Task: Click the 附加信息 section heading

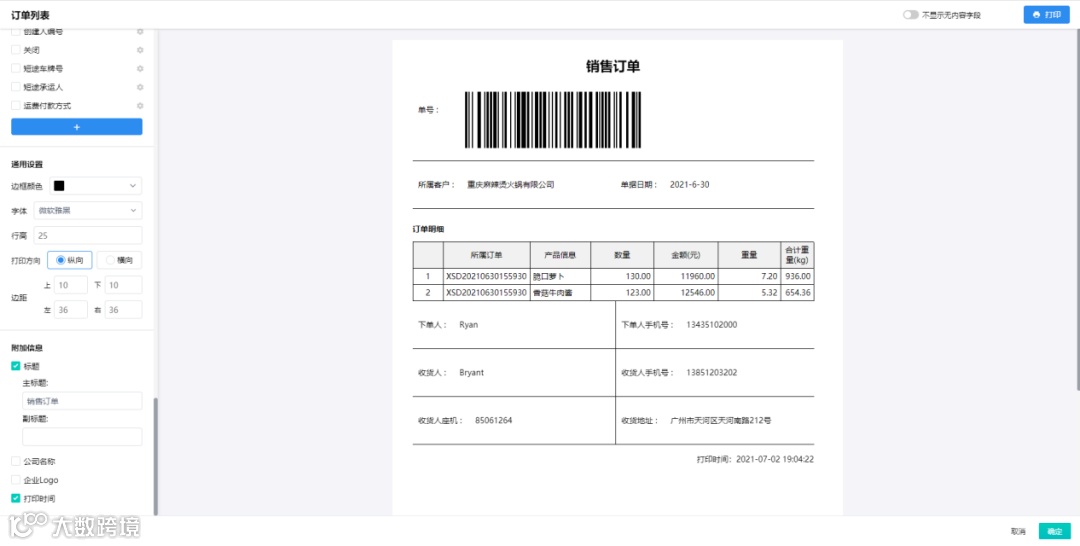Action: tap(27, 348)
